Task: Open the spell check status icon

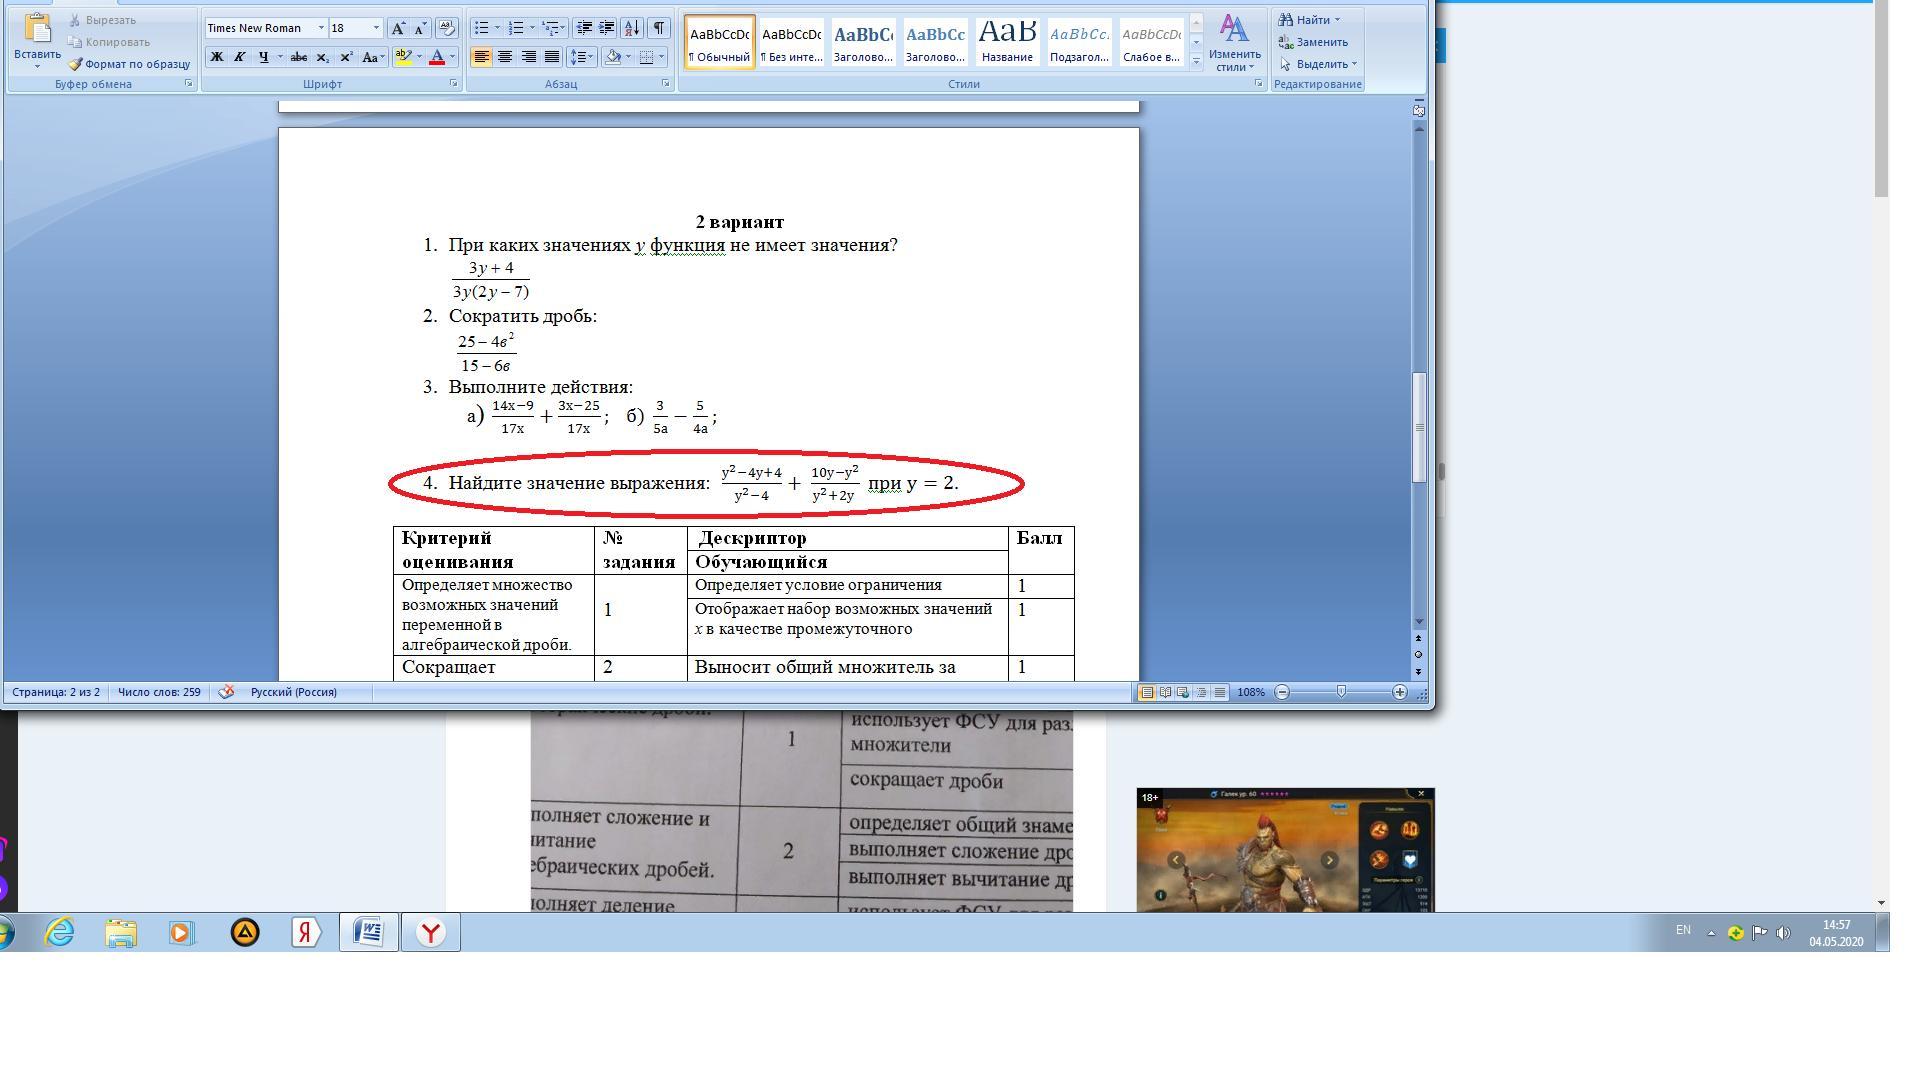Action: tap(226, 692)
